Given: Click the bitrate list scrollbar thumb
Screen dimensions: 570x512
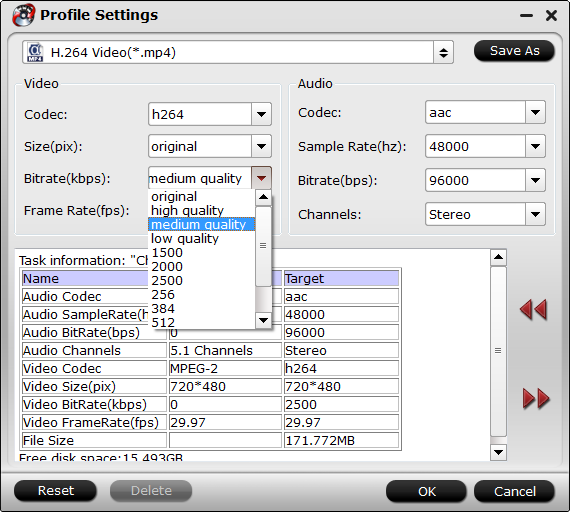Looking at the screenshot, I should 263,246.
